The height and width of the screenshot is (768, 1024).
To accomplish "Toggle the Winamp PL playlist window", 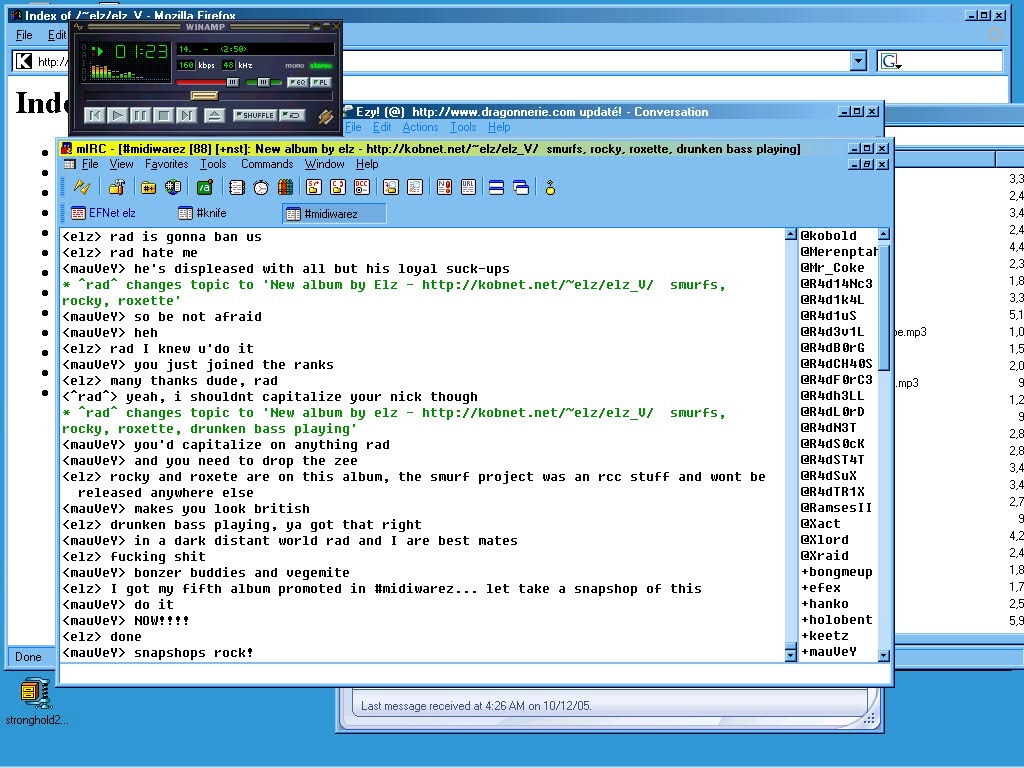I will pos(321,82).
